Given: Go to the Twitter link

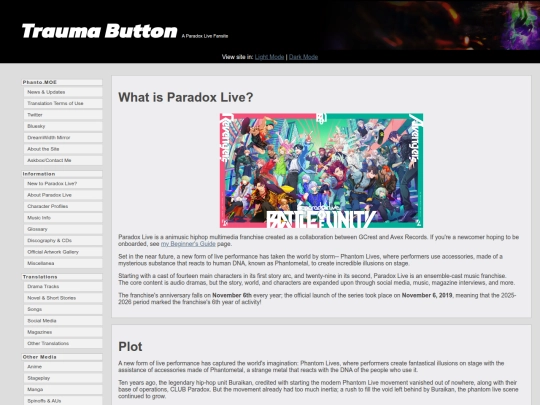Looking at the screenshot, I should (x=63, y=115).
